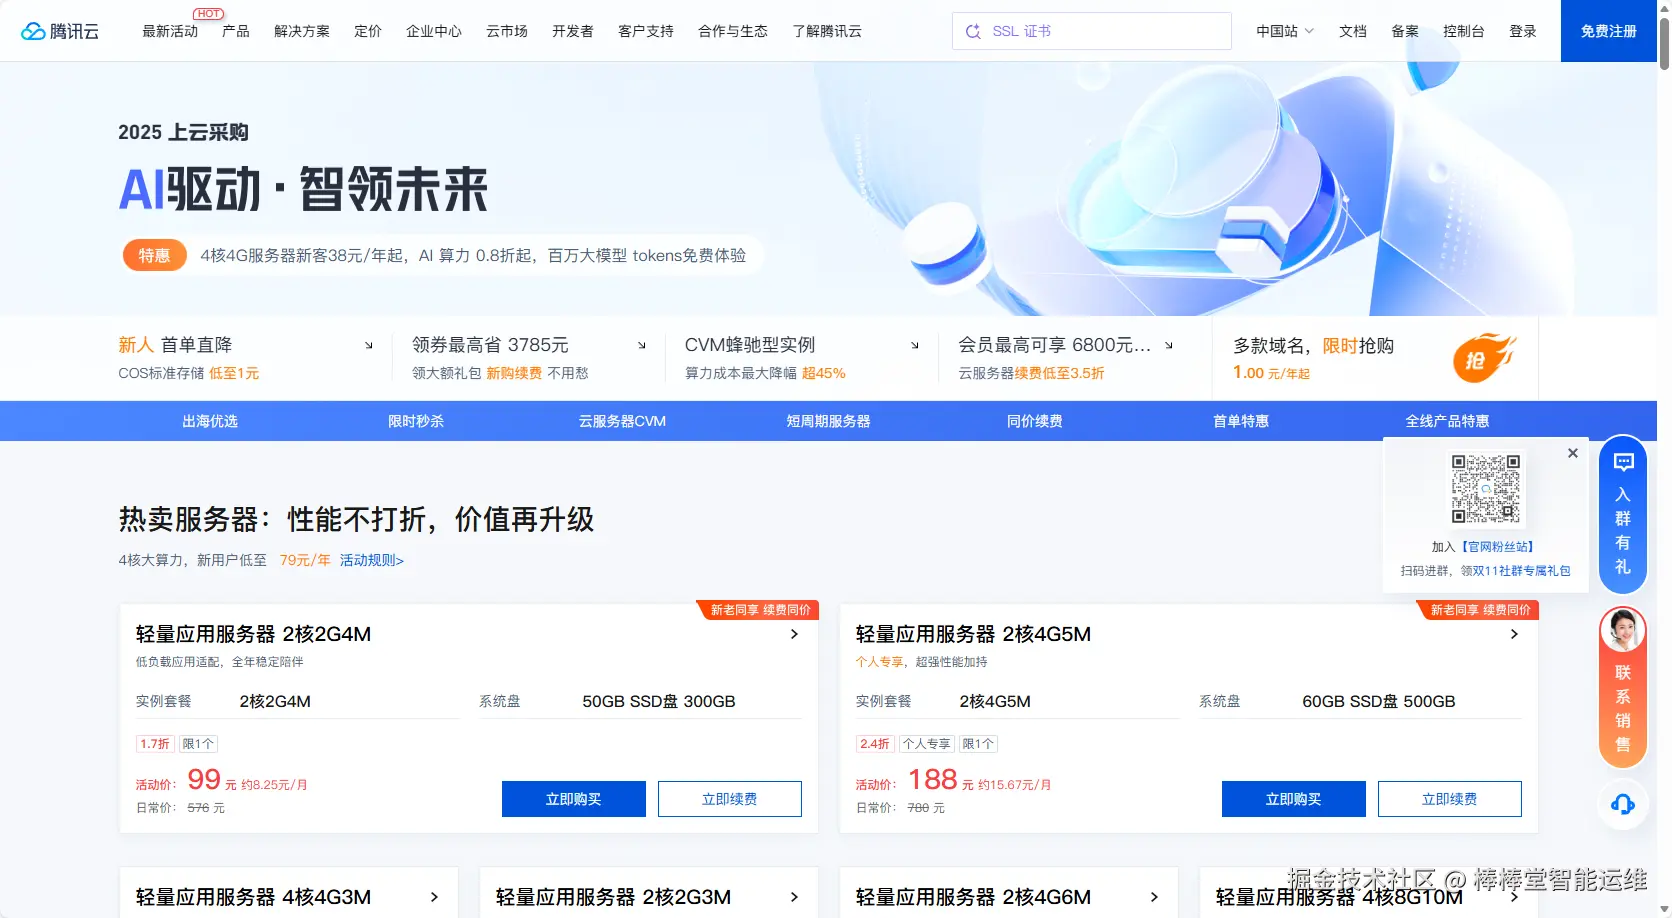Viewport: 1672px width, 918px height.
Task: Open the 产品 menu
Action: coord(236,31)
